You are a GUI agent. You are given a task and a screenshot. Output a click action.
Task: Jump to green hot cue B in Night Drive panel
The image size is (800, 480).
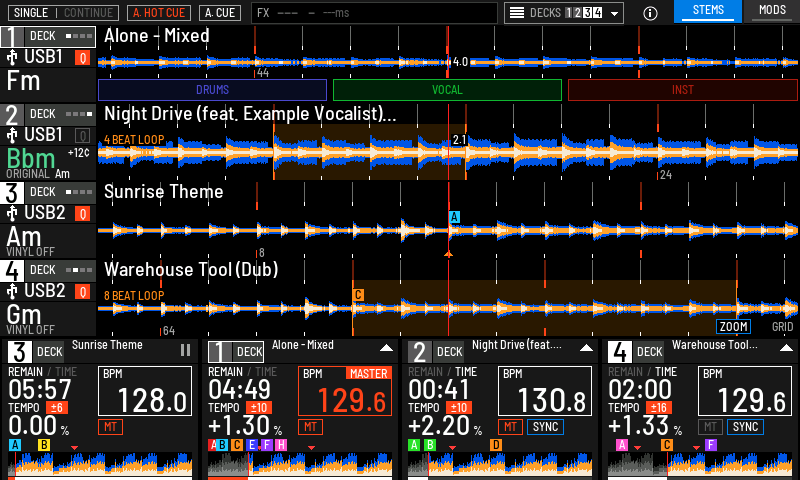pyautogui.click(x=430, y=445)
